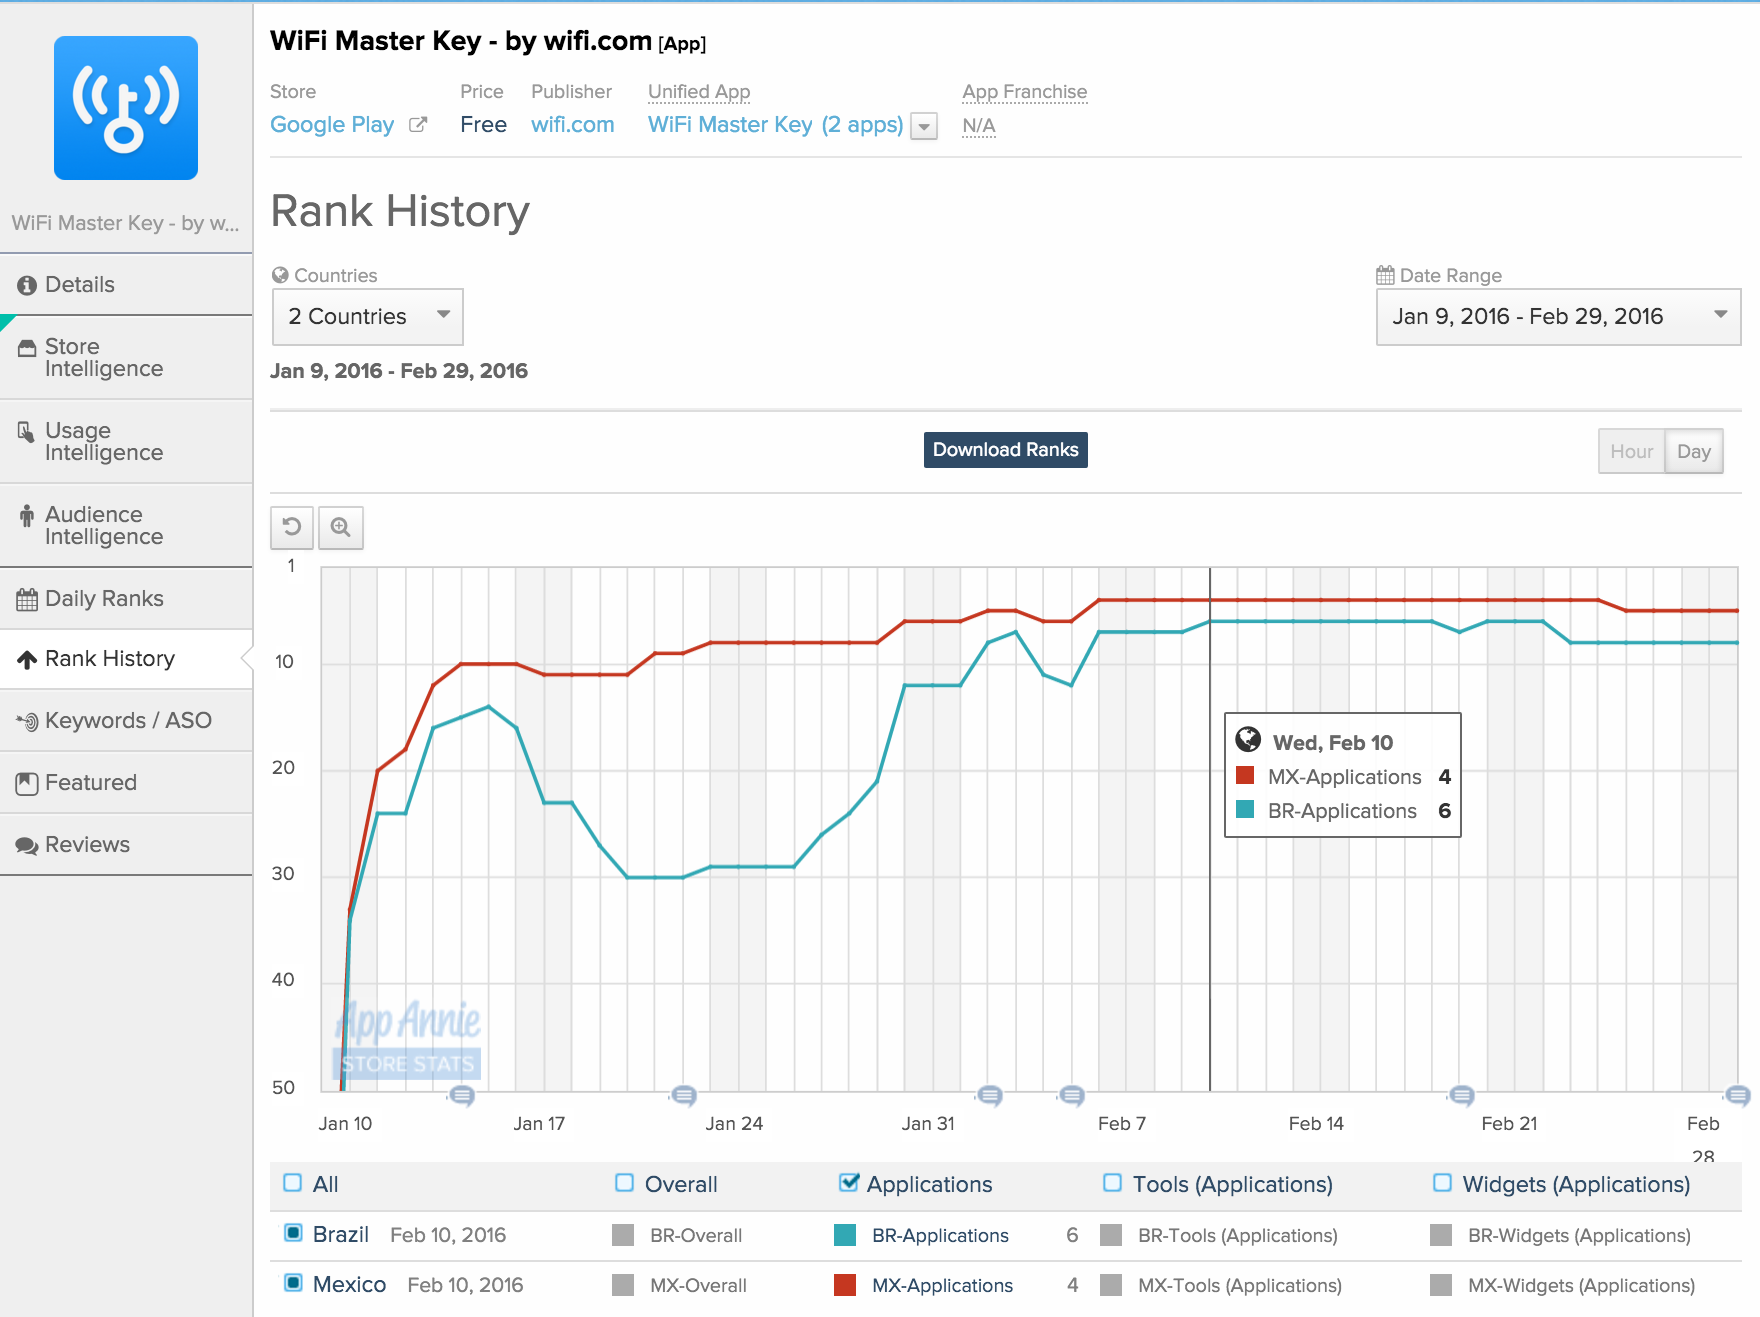Image resolution: width=1760 pixels, height=1317 pixels.
Task: Open the Details sidebar section
Action: tap(126, 285)
